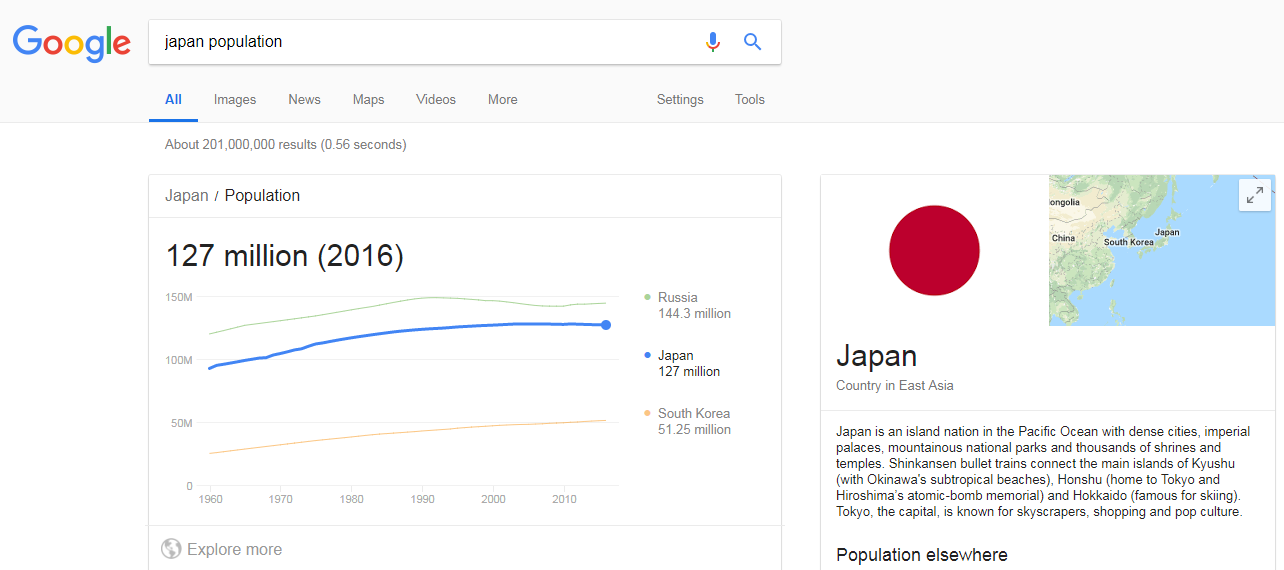
Task: Switch to the Images tab
Action: coord(235,100)
